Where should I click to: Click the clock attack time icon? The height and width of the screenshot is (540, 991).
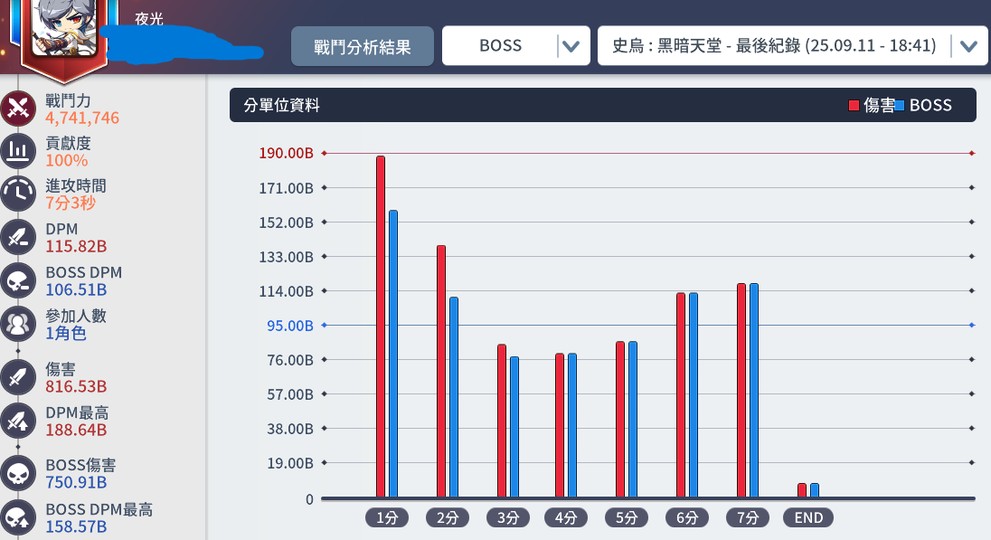(x=18, y=193)
